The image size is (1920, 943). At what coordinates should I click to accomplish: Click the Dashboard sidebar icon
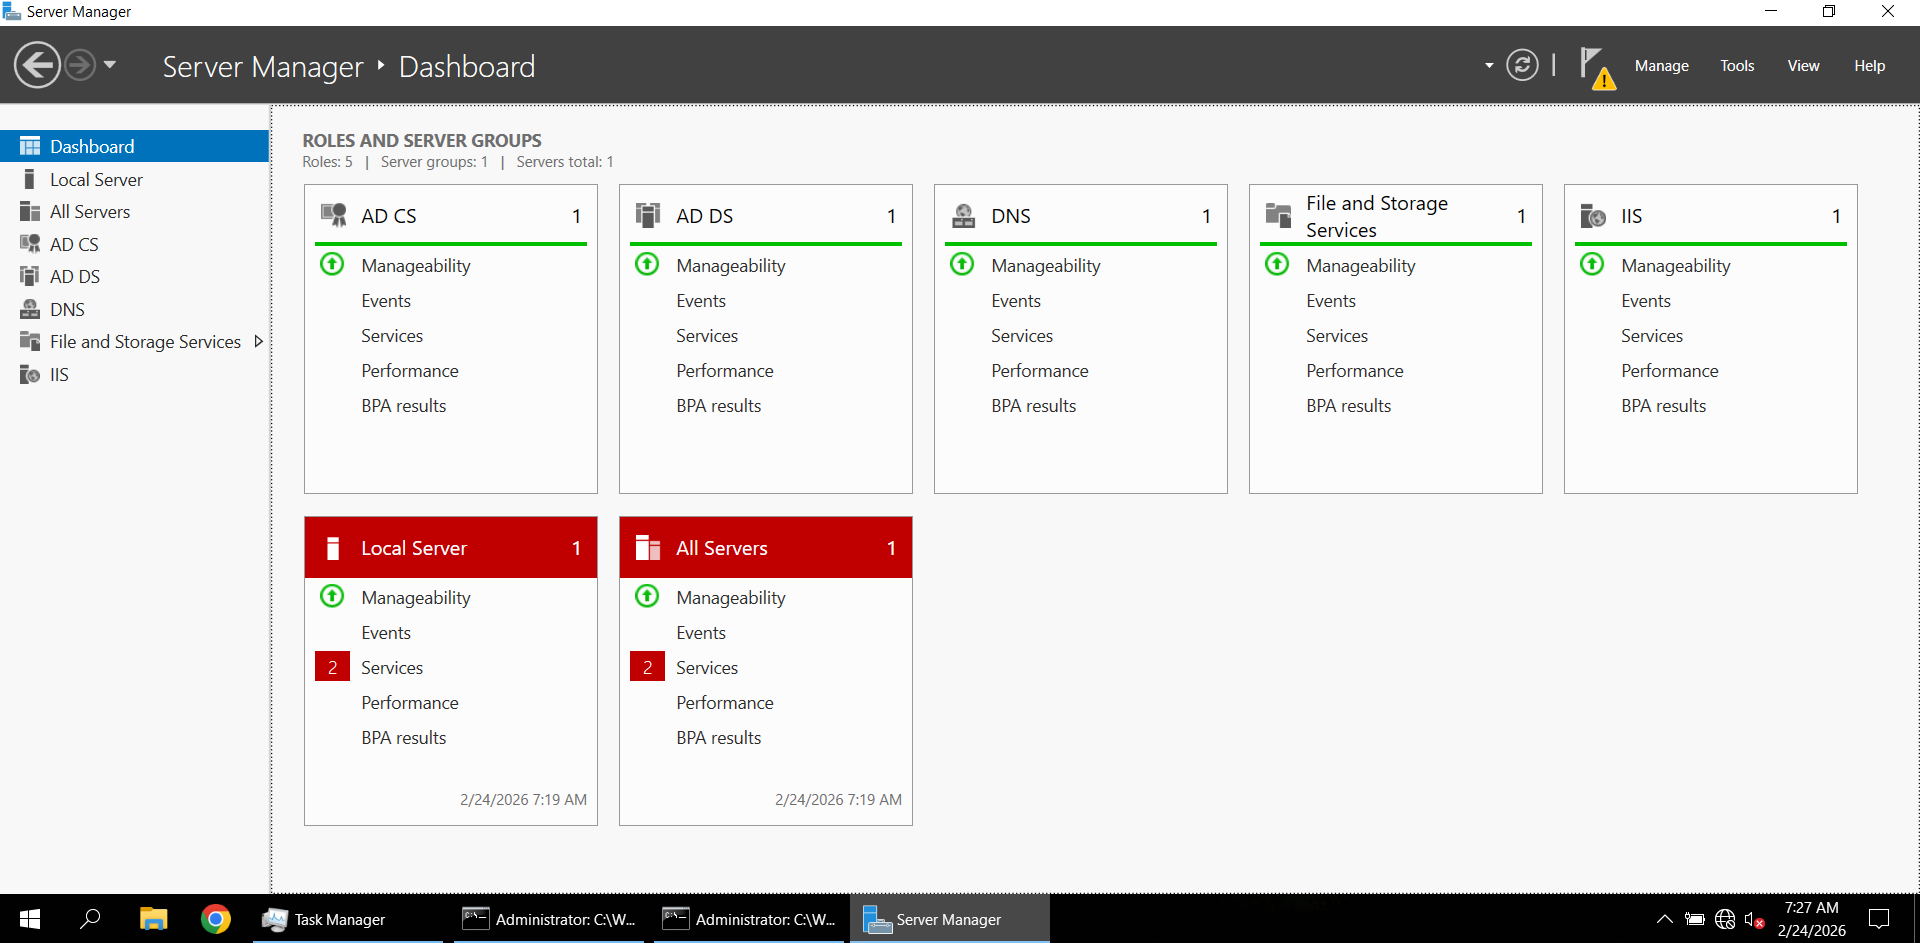pos(28,146)
